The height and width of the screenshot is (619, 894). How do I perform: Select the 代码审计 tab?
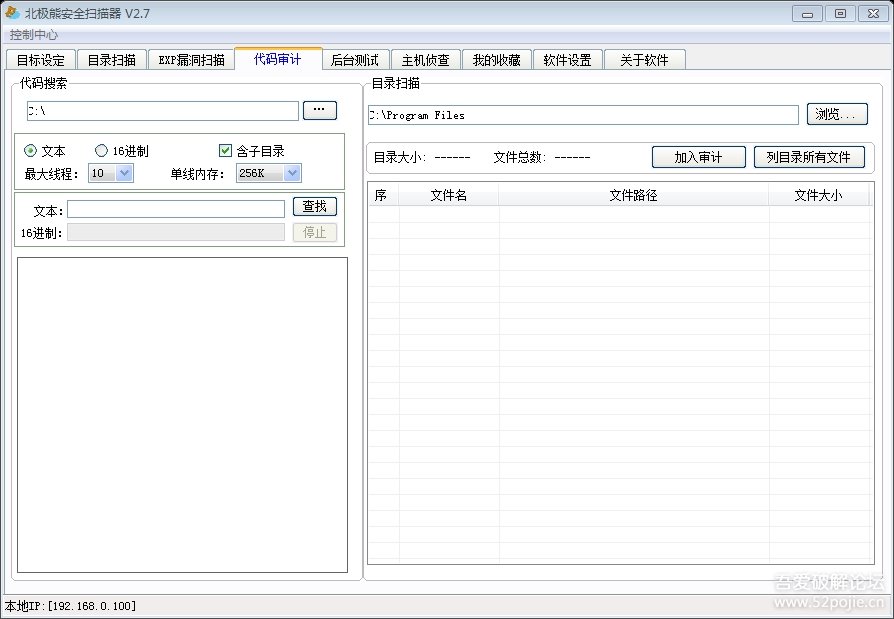coord(278,59)
